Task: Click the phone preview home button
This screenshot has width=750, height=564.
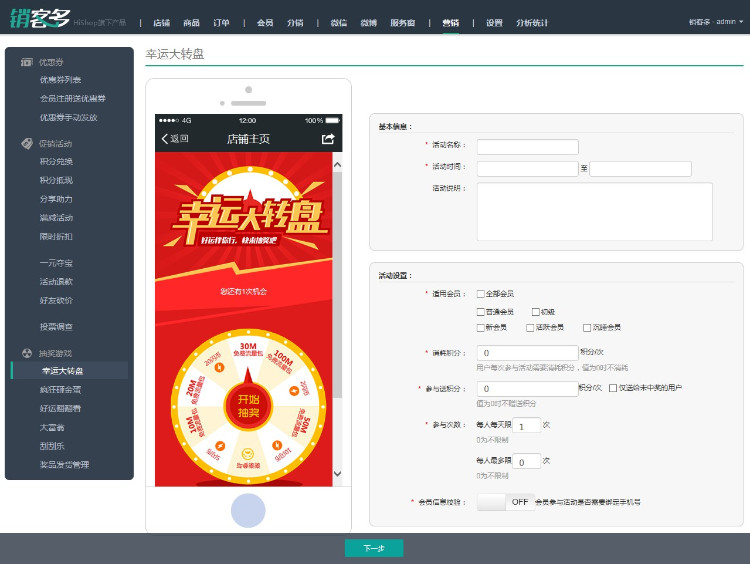Action: [248, 510]
